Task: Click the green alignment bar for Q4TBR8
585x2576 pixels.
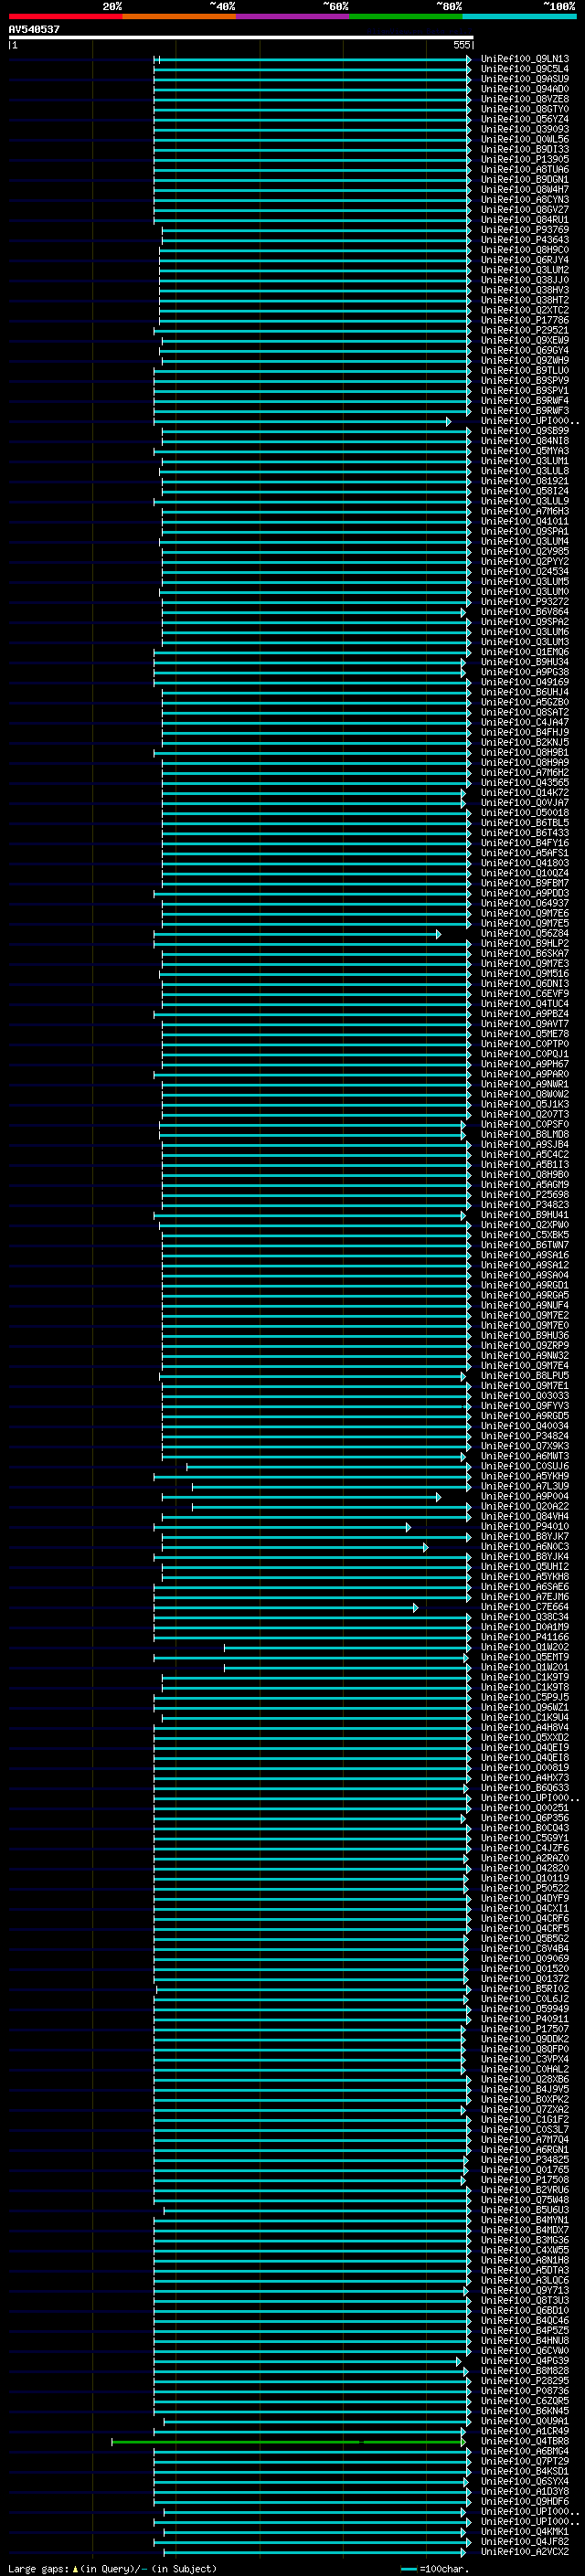Action: (x=288, y=2441)
